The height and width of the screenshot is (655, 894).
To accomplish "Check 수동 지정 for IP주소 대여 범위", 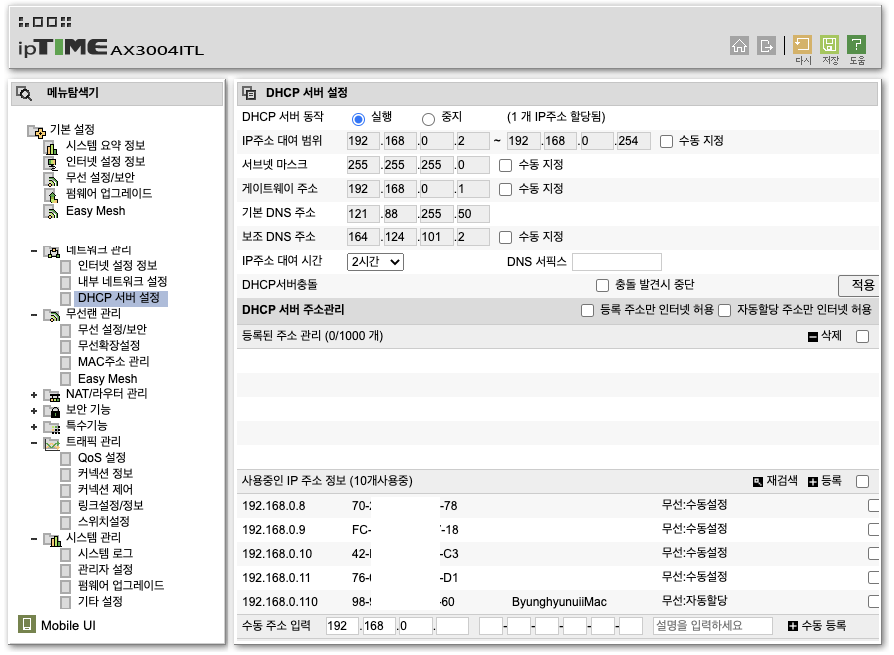I will tap(666, 141).
